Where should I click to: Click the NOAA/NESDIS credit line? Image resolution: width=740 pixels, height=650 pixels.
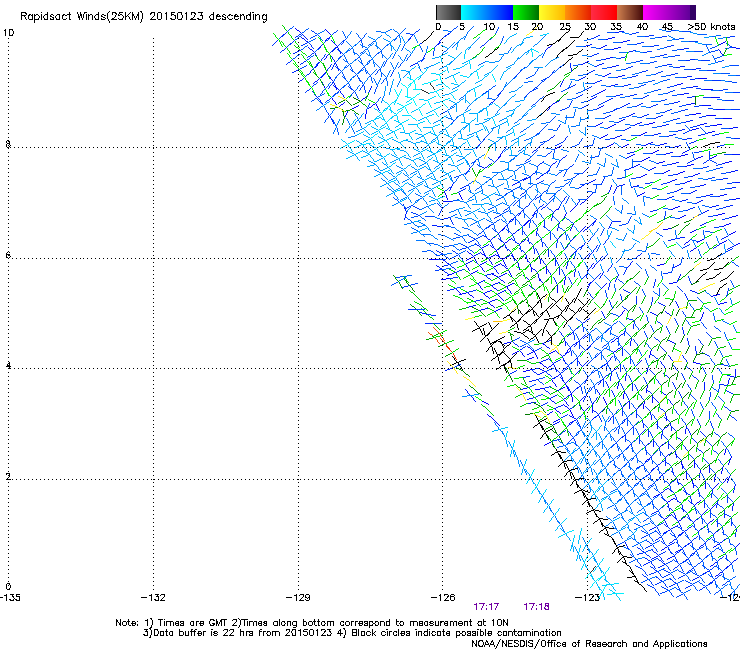click(589, 644)
